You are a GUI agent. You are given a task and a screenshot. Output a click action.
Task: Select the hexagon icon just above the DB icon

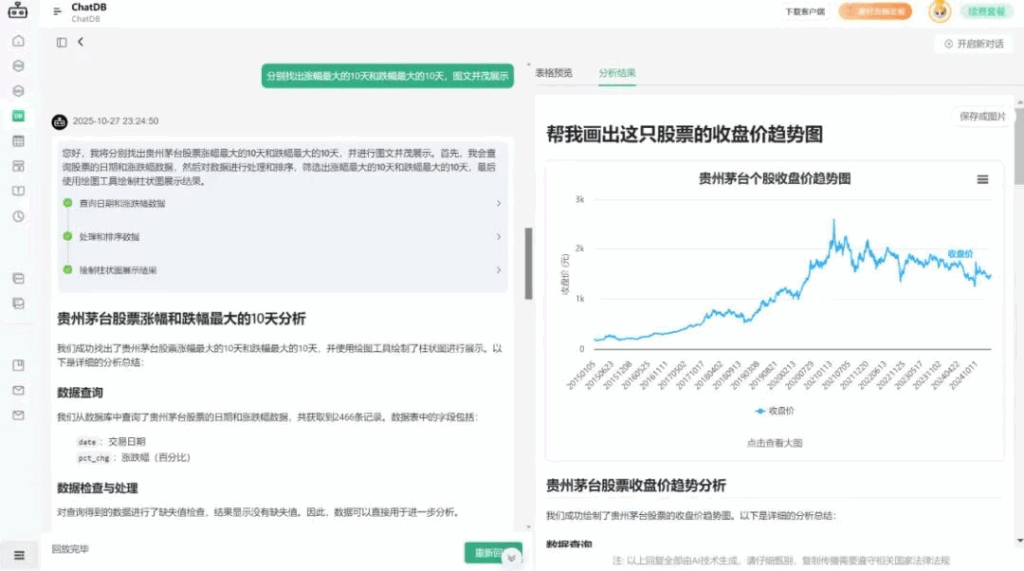click(x=18, y=91)
